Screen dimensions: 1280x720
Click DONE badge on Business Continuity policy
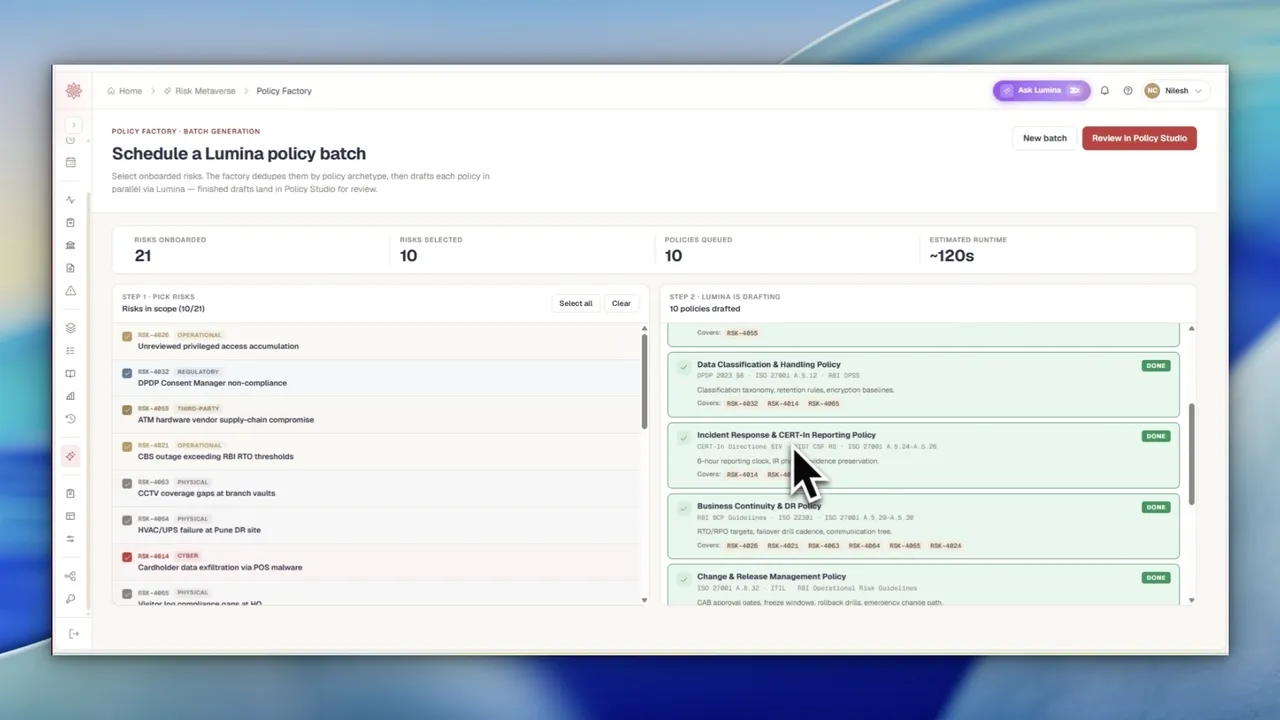(x=1156, y=507)
